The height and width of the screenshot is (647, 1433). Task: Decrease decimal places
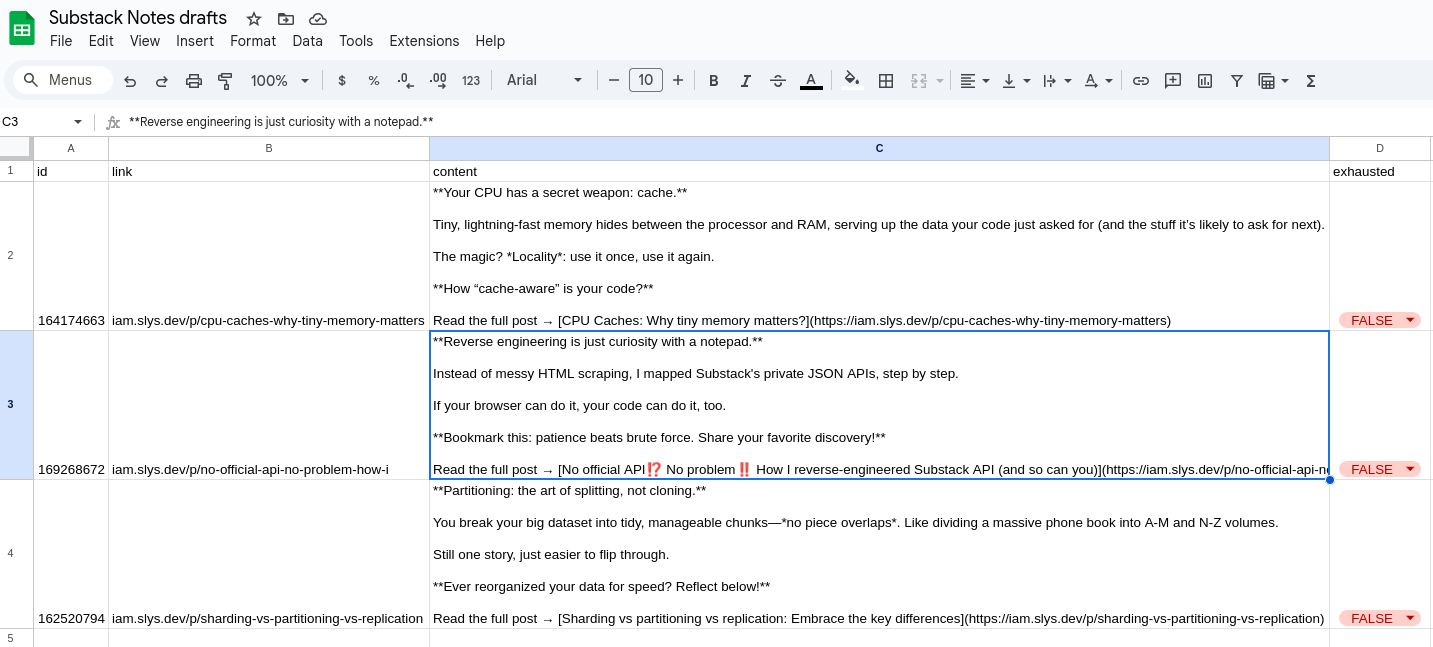405,81
